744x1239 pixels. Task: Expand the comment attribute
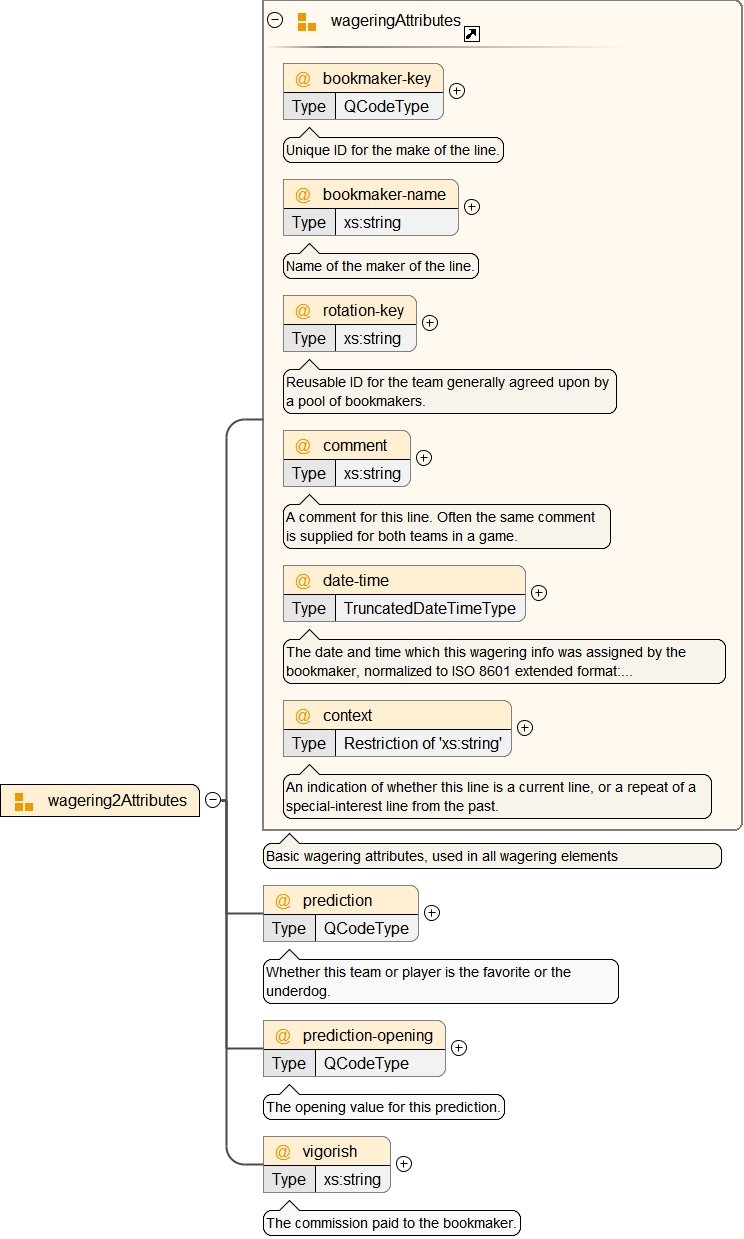tap(424, 458)
